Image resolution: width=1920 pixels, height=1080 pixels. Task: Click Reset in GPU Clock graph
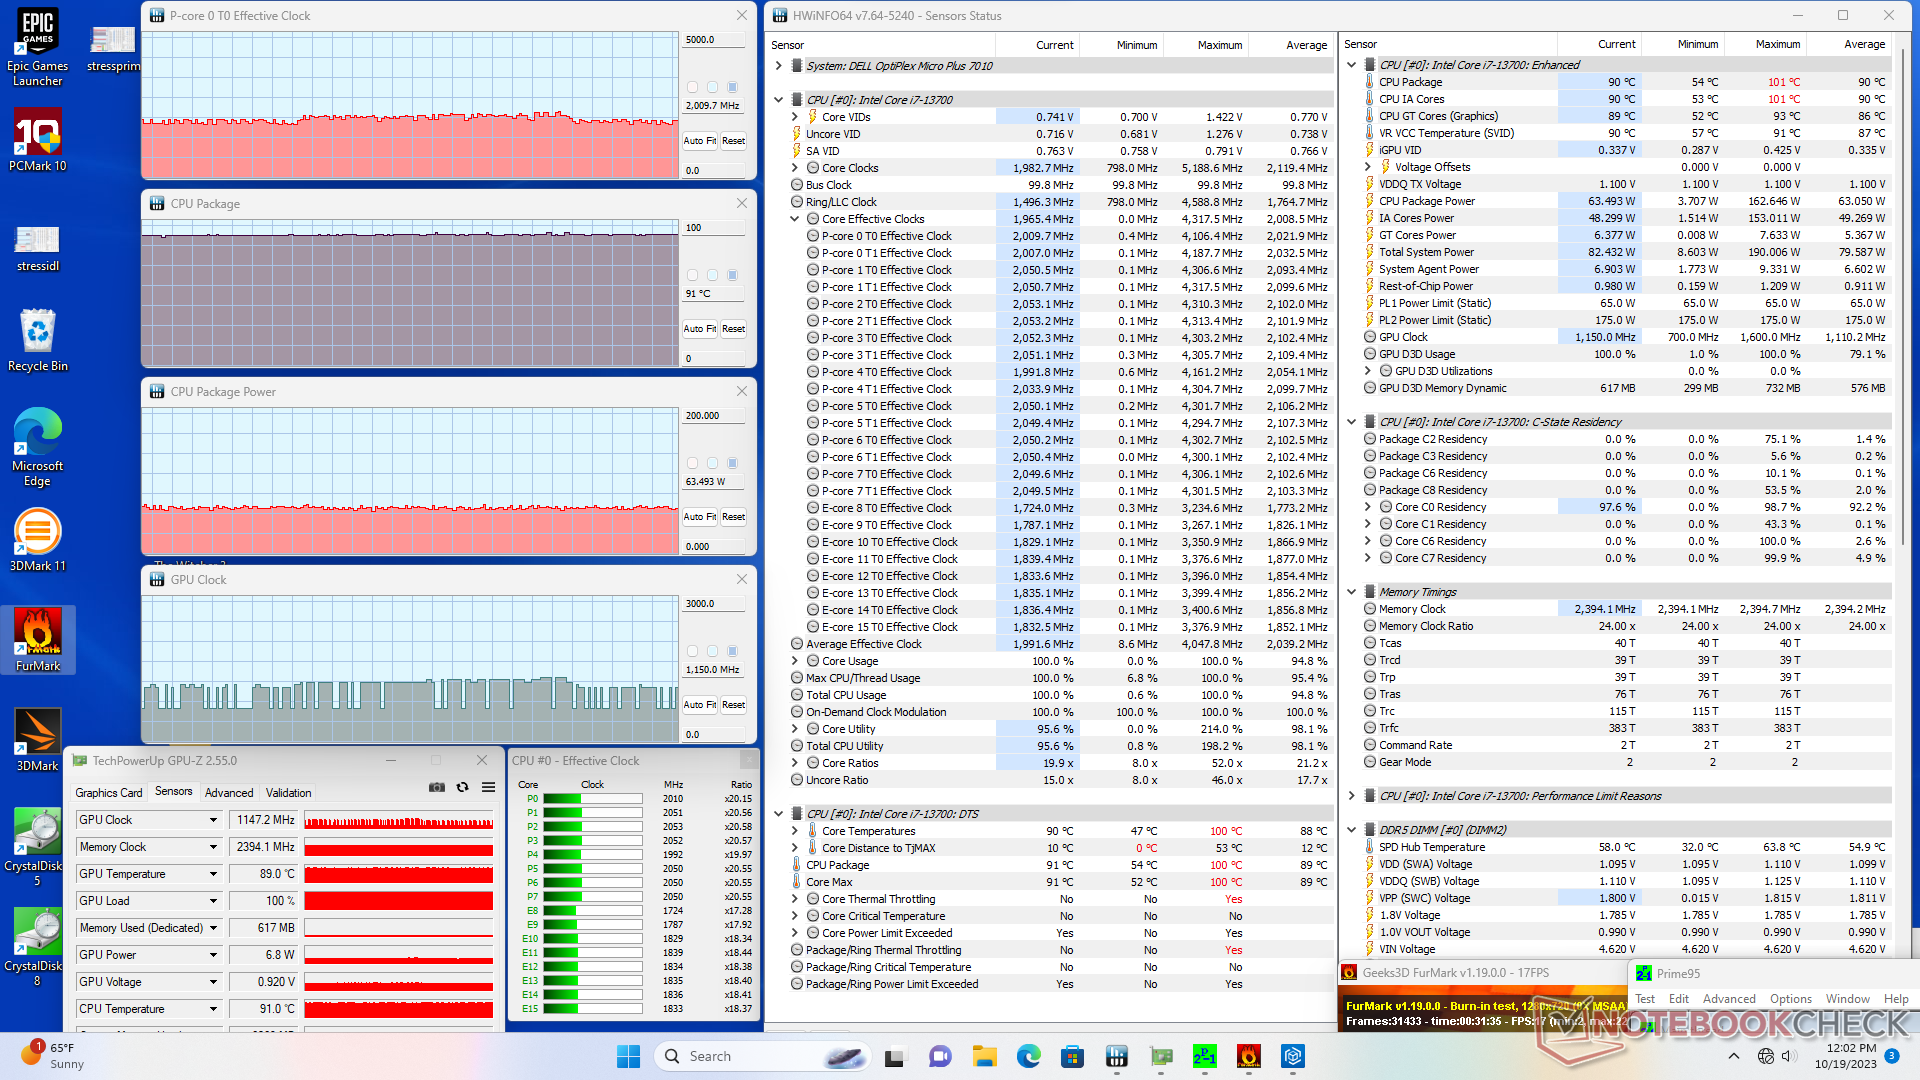733,705
